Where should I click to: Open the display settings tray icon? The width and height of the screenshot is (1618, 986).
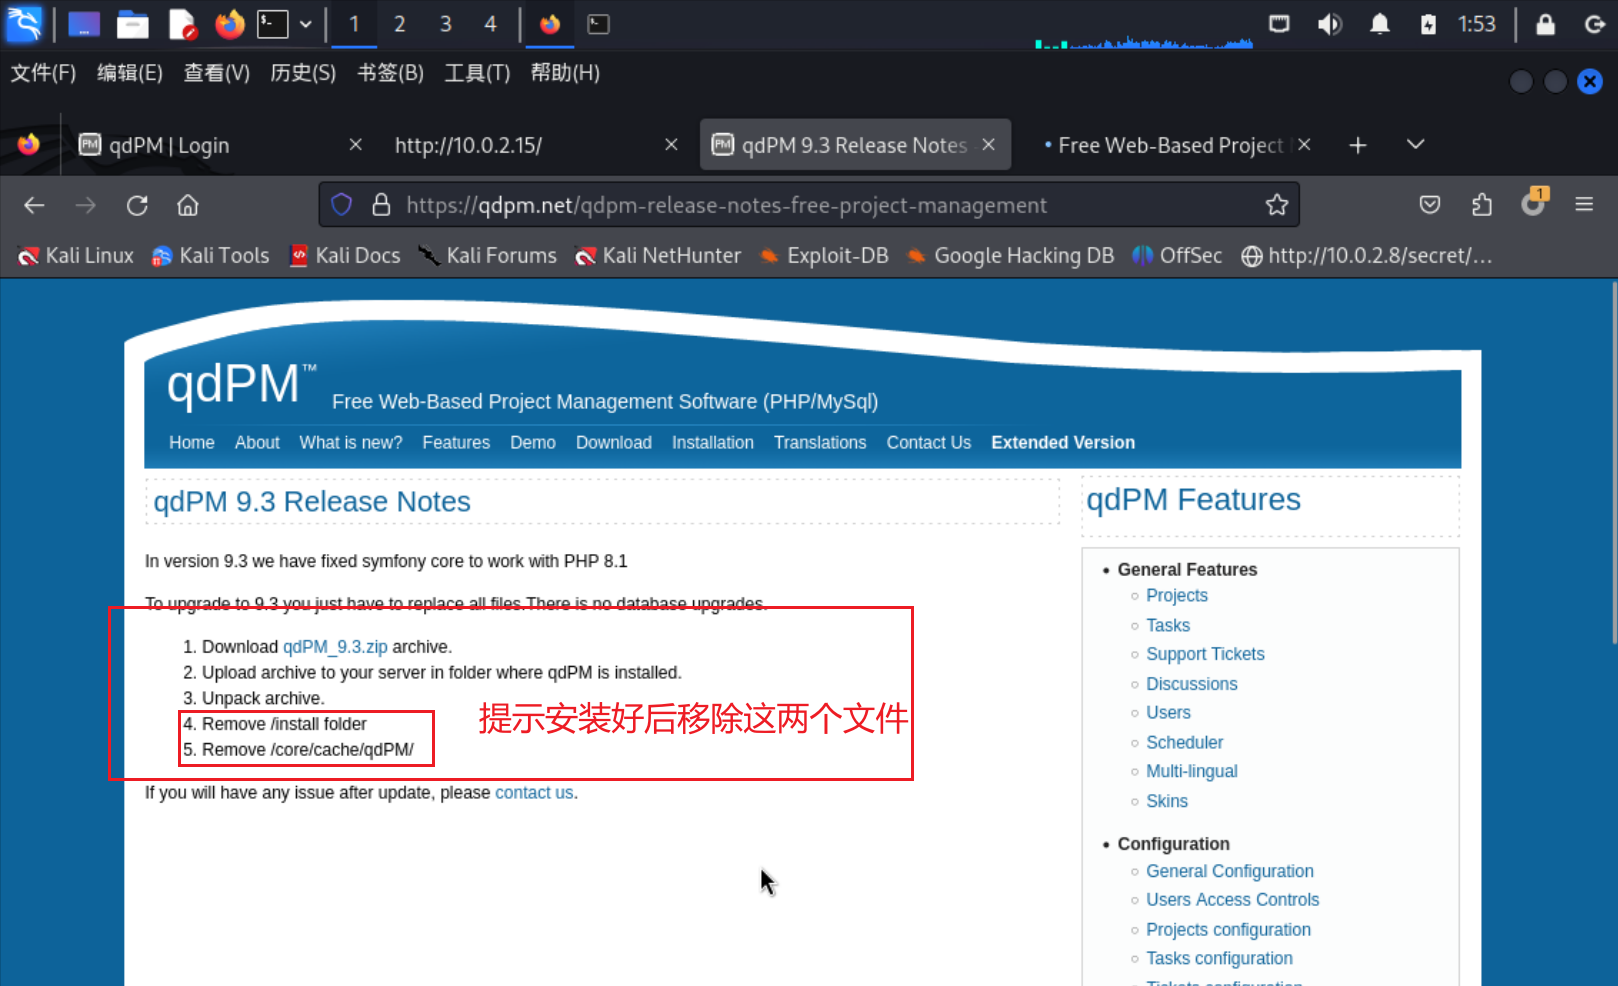pyautogui.click(x=1279, y=24)
